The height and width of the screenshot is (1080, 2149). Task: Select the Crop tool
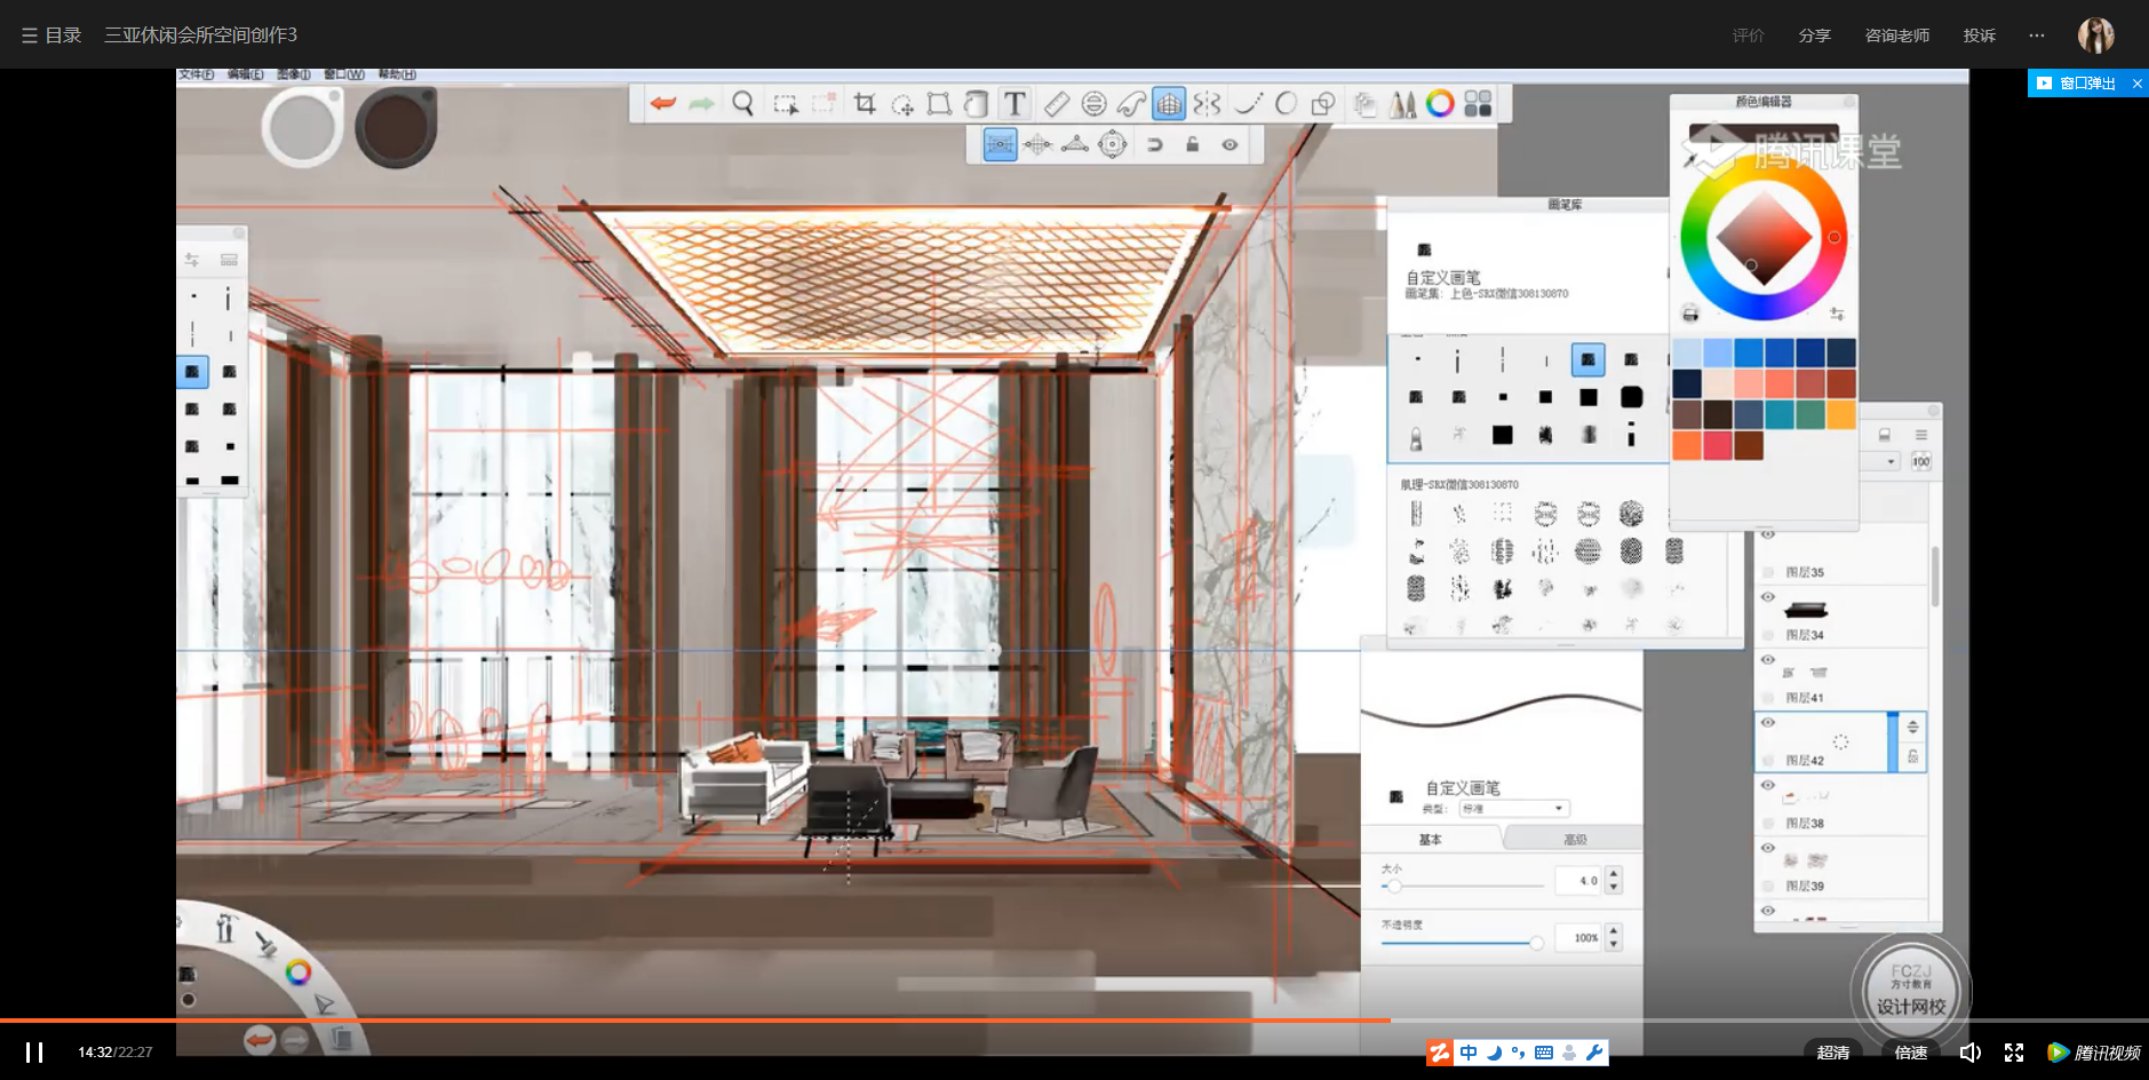point(864,104)
